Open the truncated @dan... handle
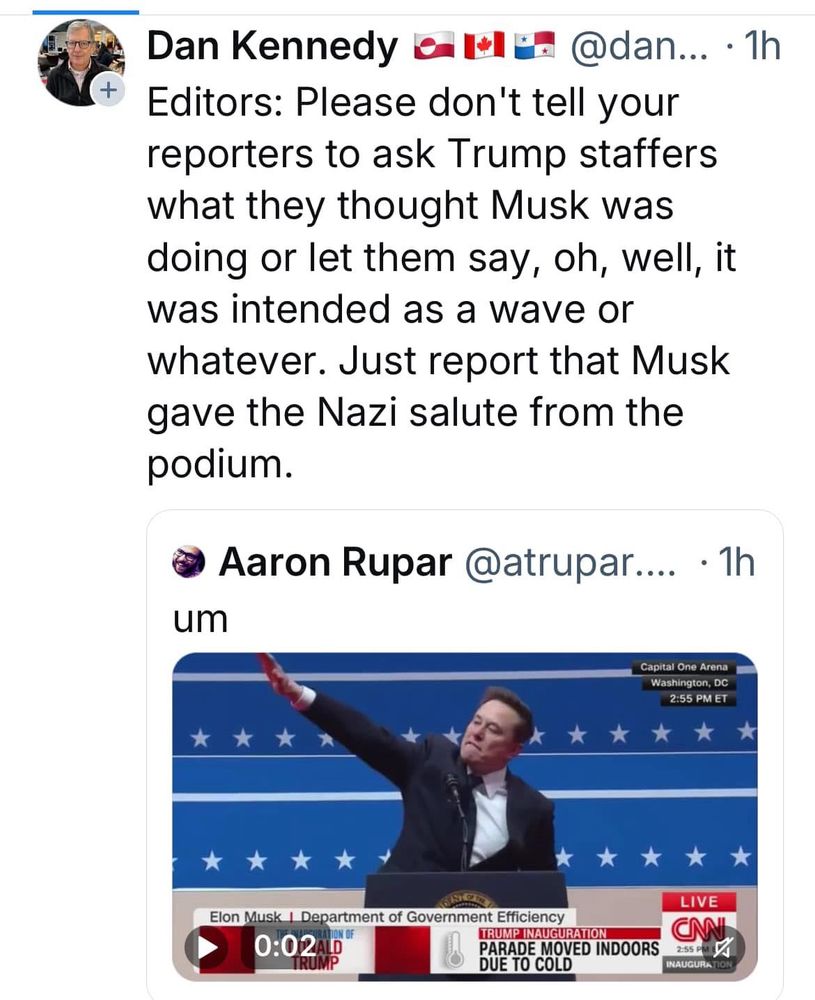Image resolution: width=815 pixels, height=1000 pixels. [x=639, y=46]
